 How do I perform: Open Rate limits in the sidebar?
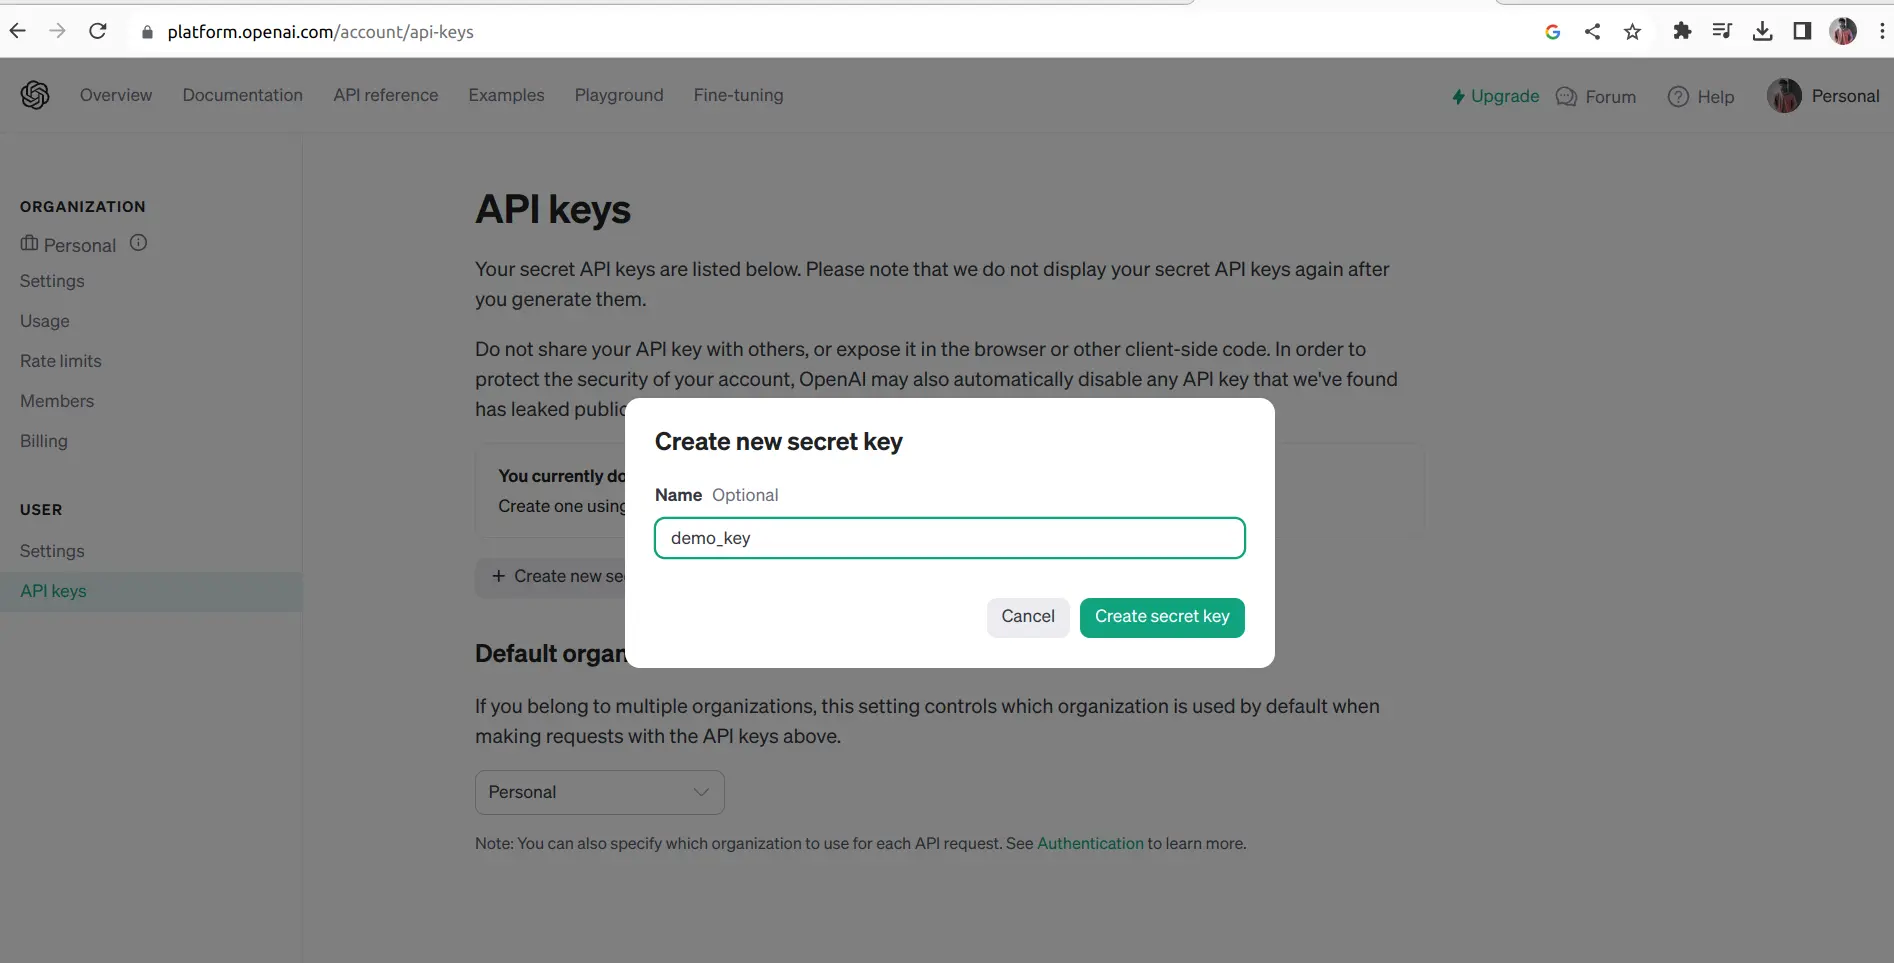(x=61, y=361)
